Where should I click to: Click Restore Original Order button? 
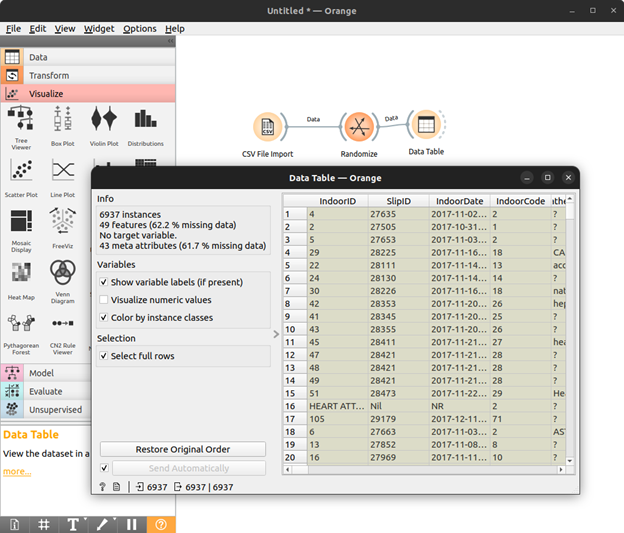[x=183, y=449]
